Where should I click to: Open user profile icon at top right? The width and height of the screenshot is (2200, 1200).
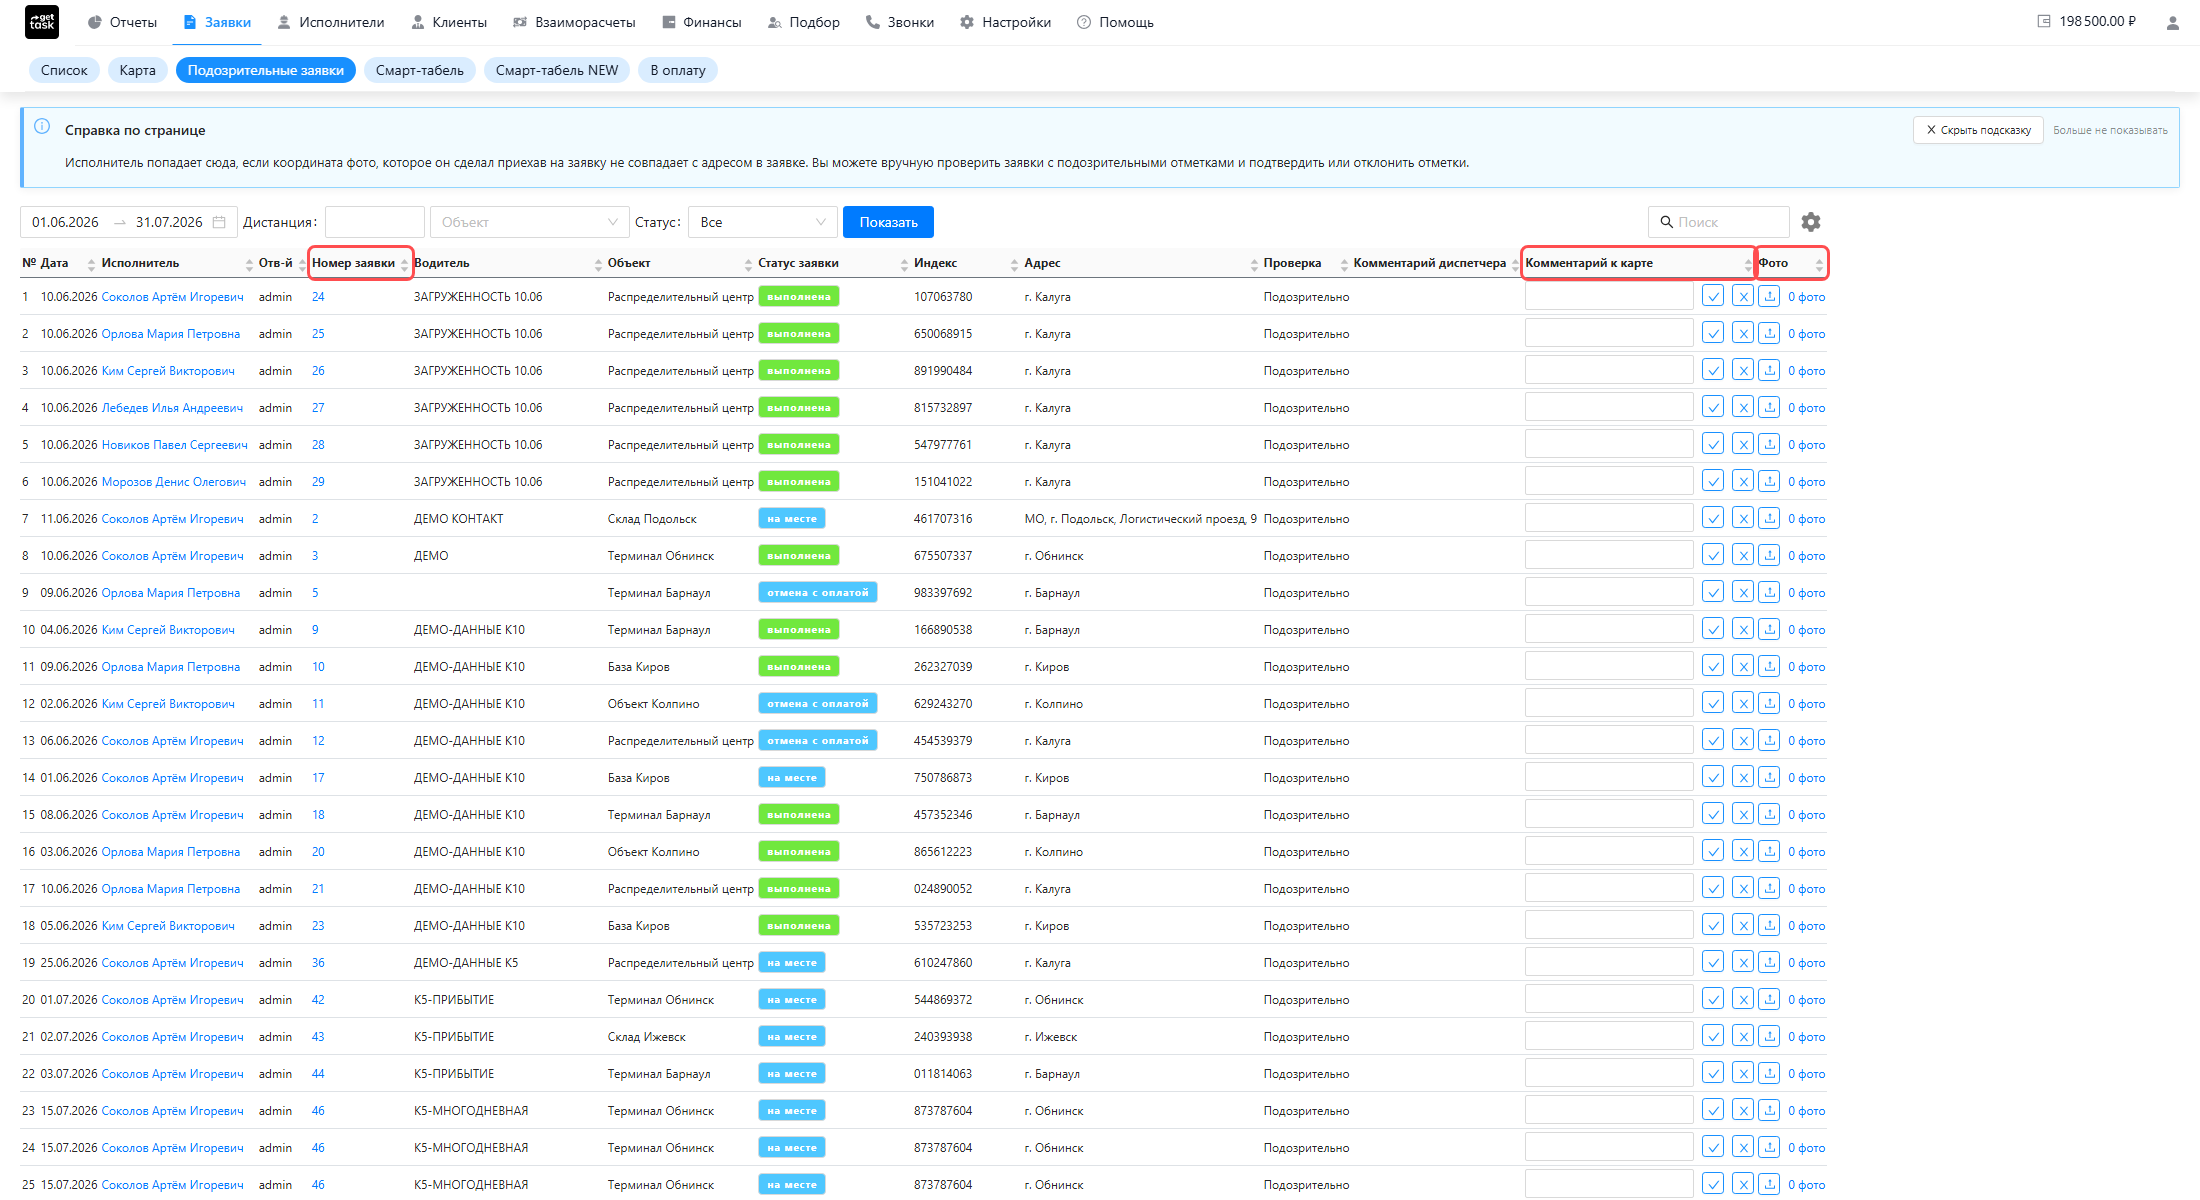(2172, 22)
